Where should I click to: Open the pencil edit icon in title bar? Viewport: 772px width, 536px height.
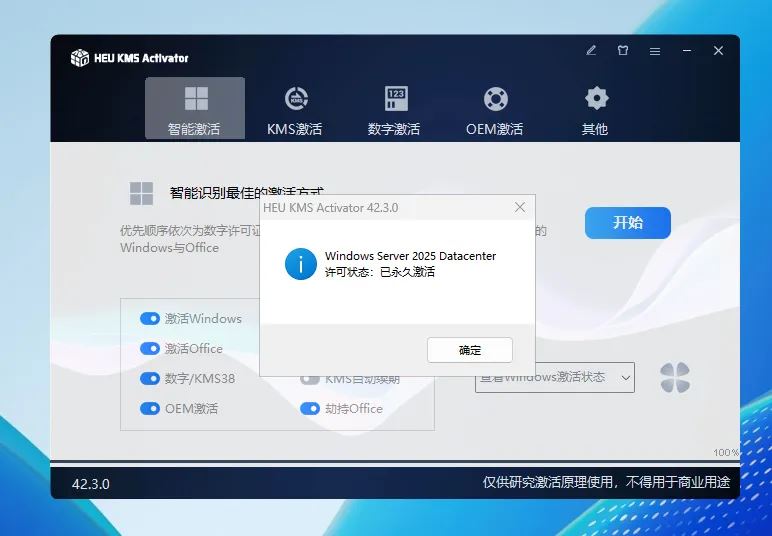click(x=591, y=51)
